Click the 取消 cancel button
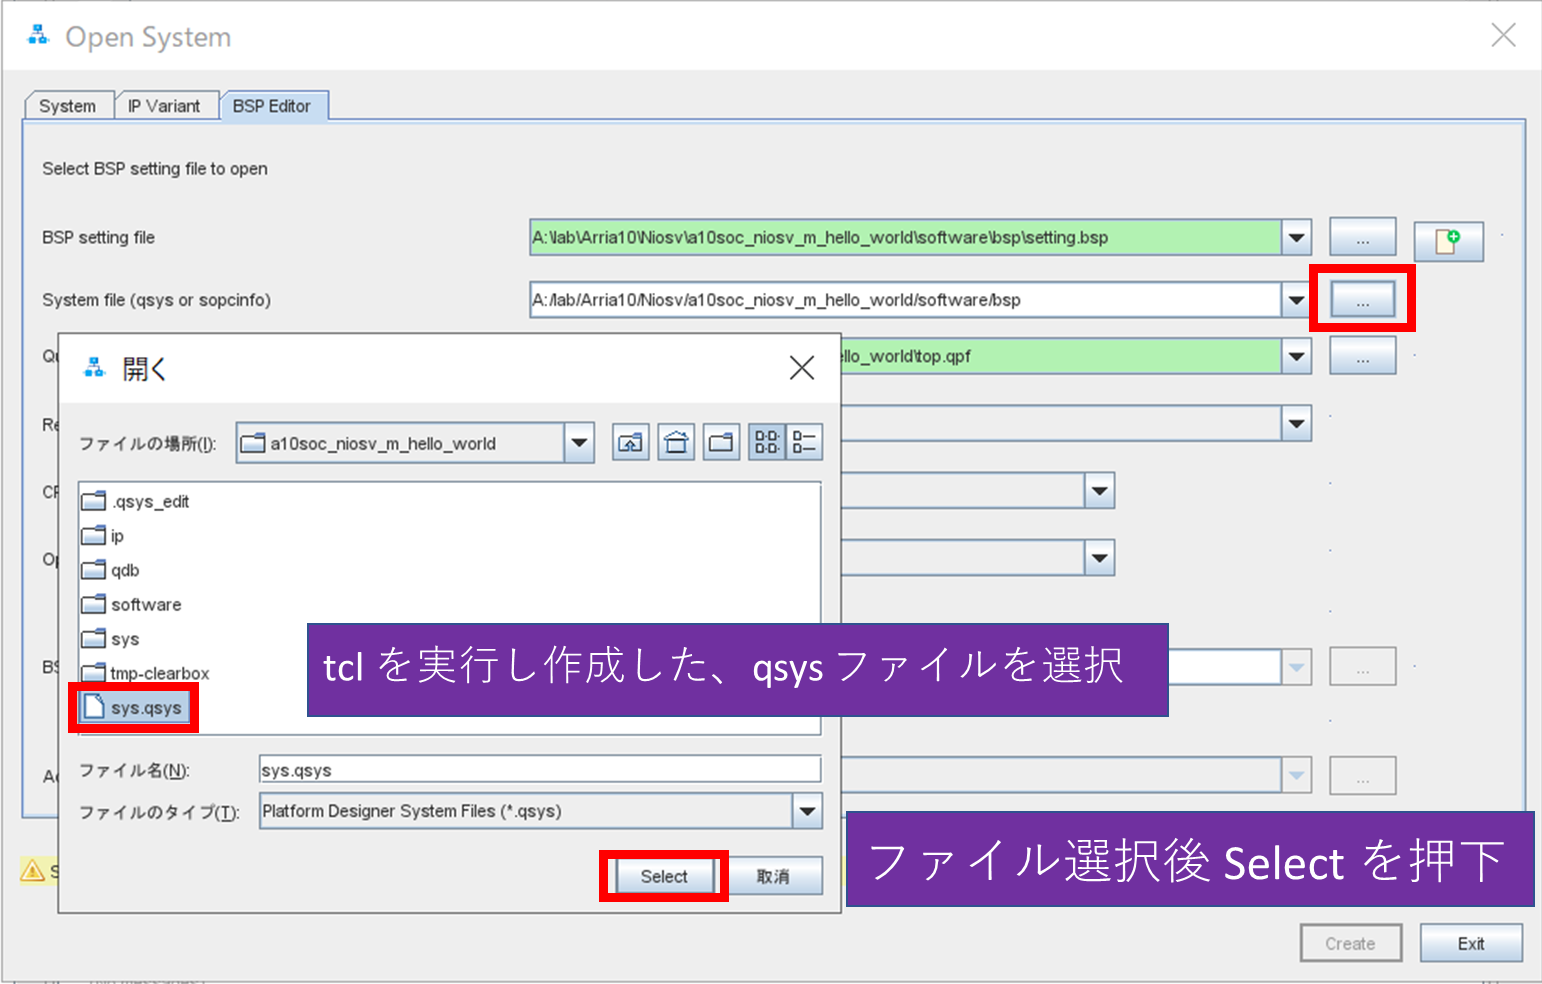This screenshot has height=984, width=1542. point(773,876)
